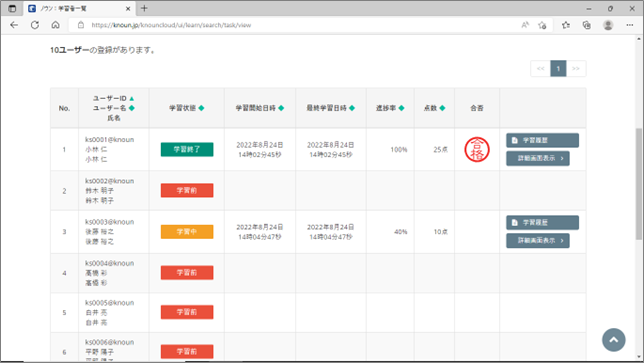Open the collections icon
The height and width of the screenshot is (363, 644).
click(x=586, y=25)
